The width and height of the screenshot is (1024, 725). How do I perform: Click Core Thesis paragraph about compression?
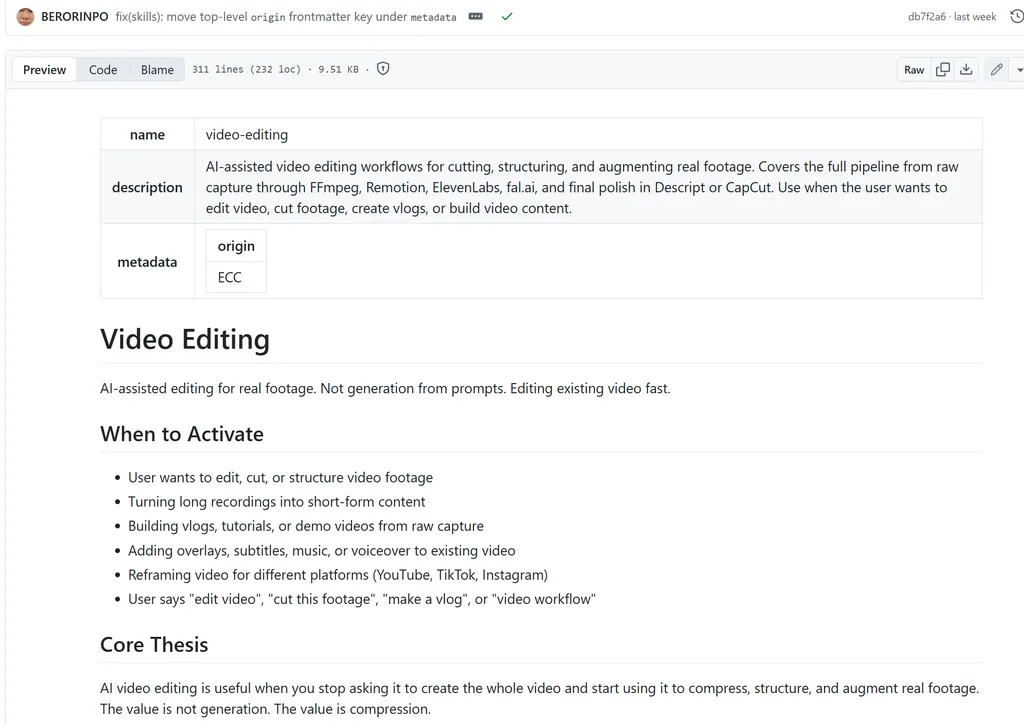point(539,698)
